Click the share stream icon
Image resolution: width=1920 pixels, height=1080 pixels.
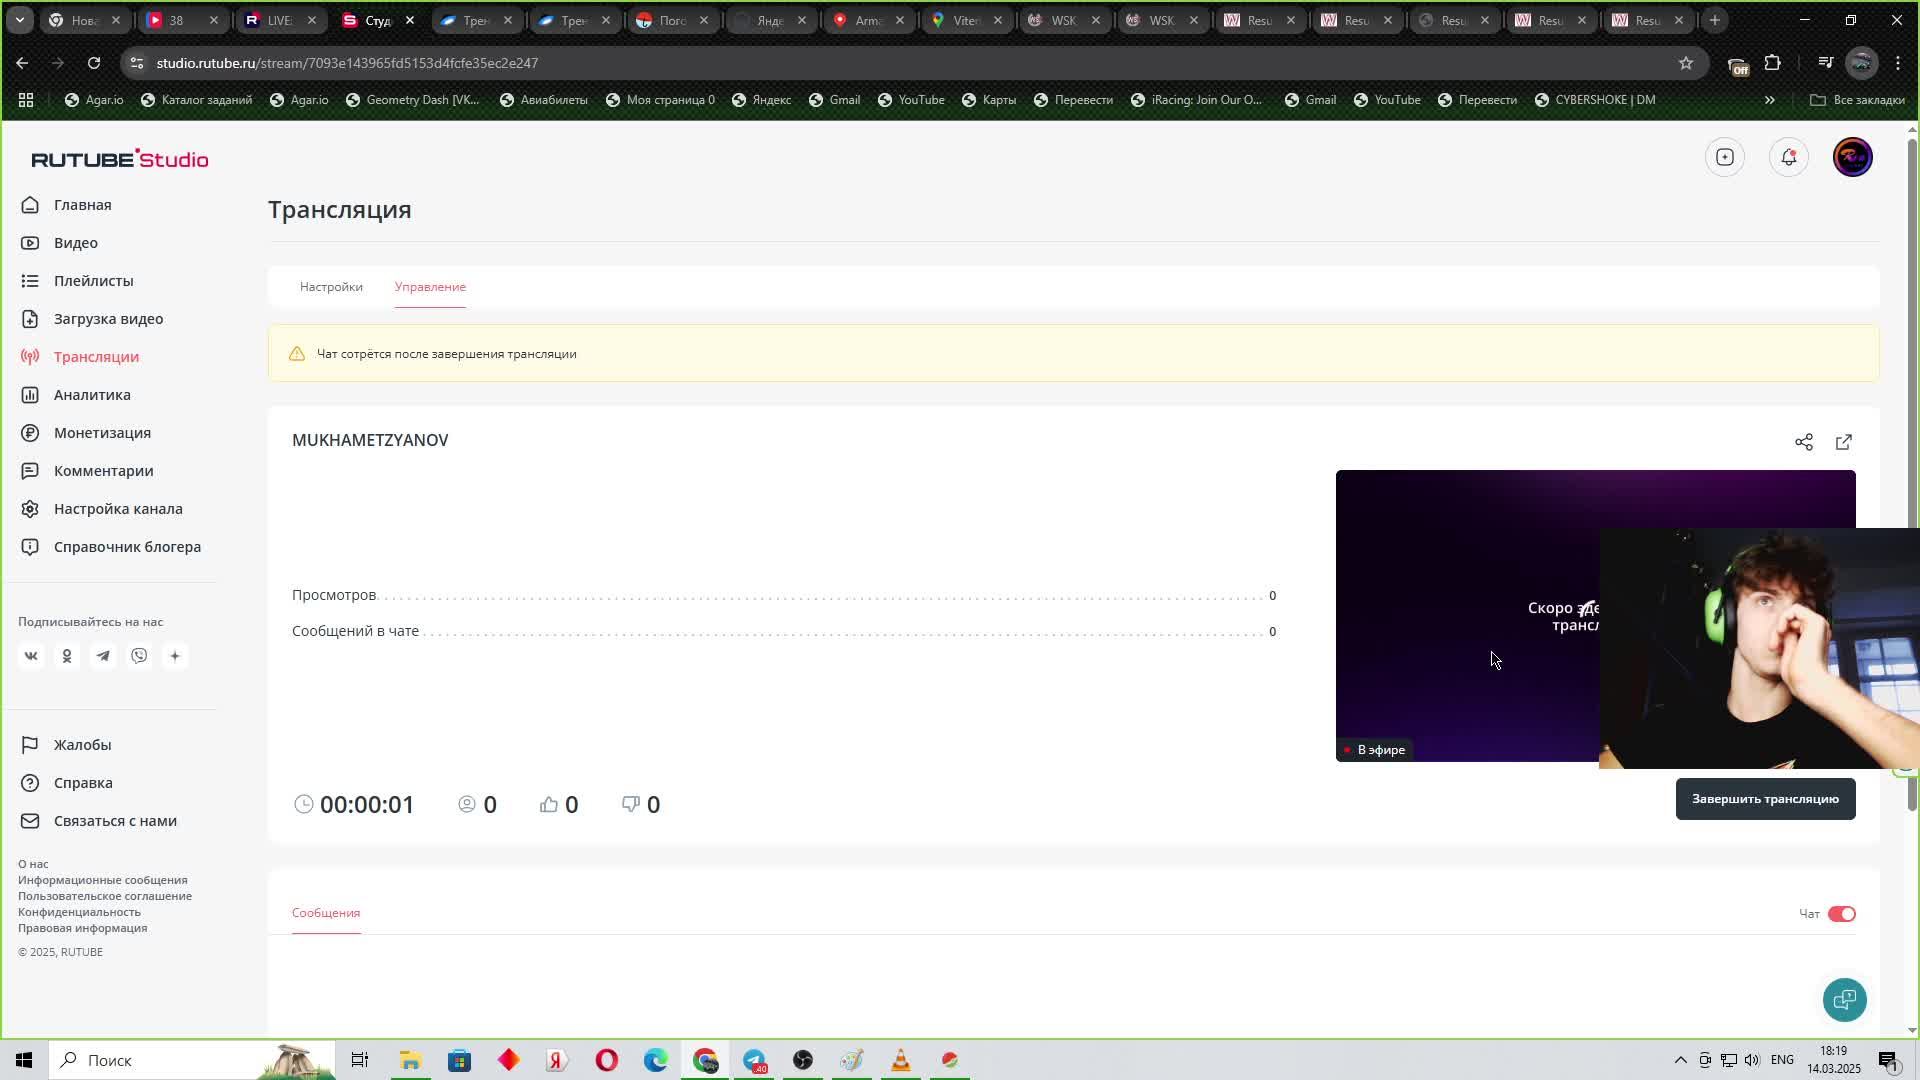coord(1803,442)
